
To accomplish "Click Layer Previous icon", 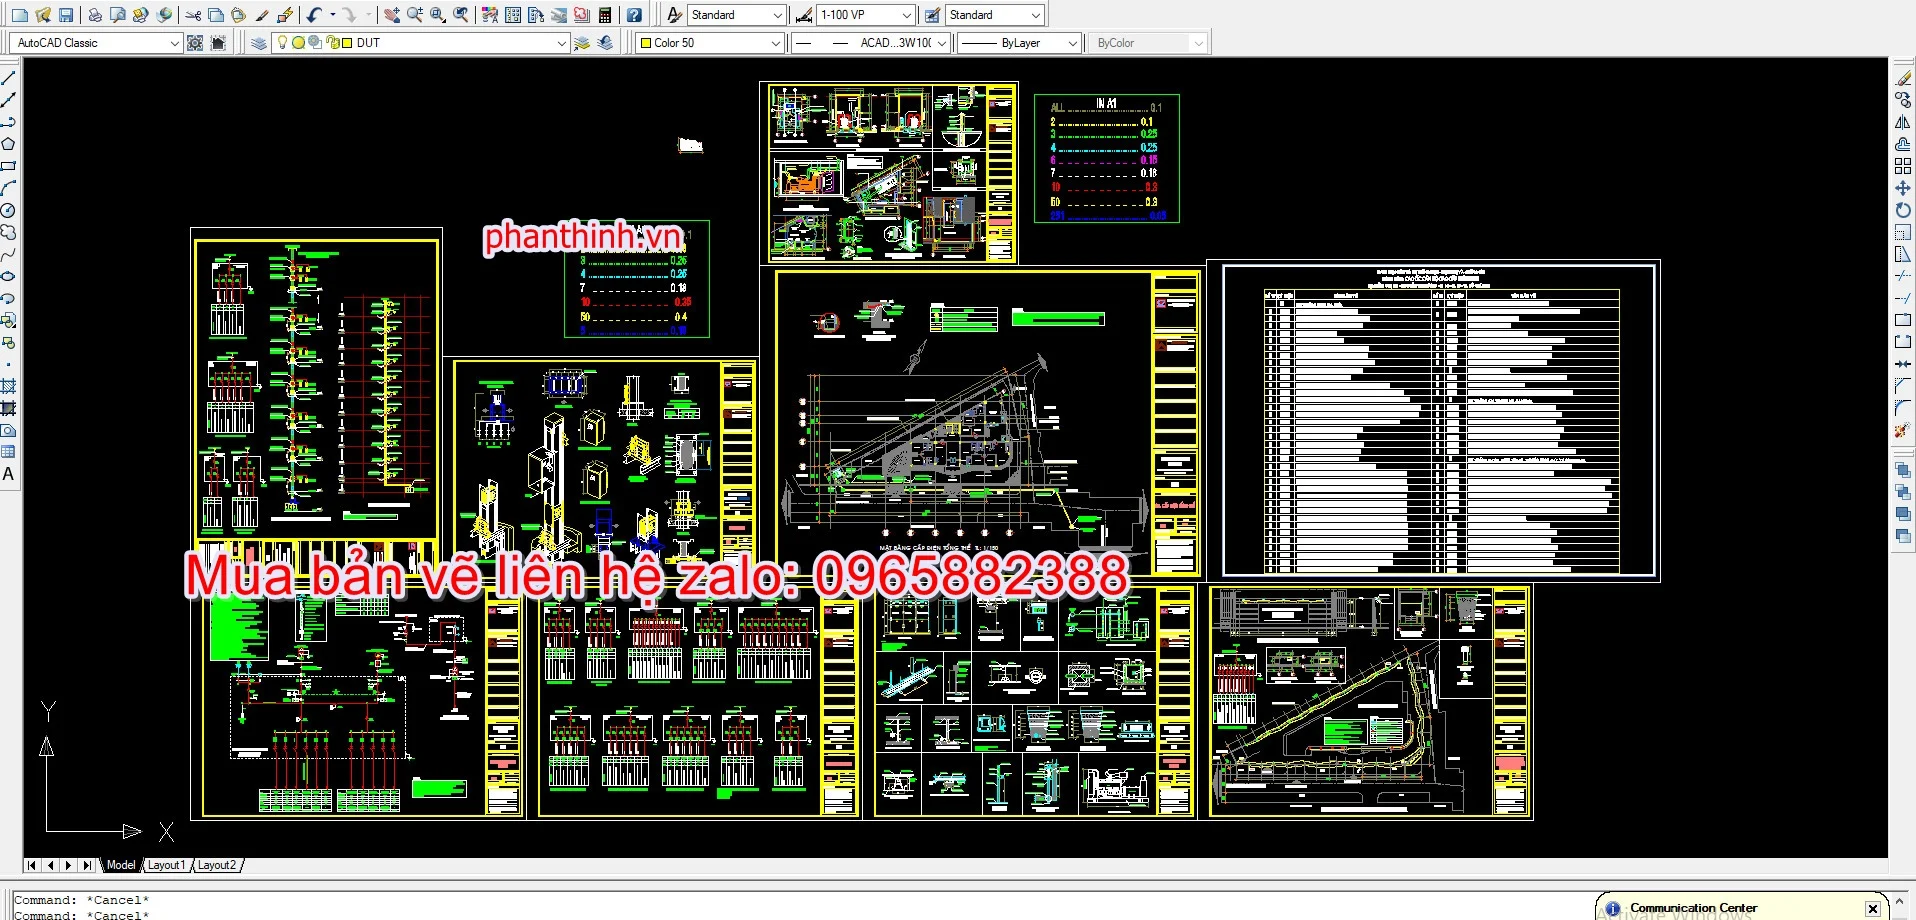I will pyautogui.click(x=605, y=43).
